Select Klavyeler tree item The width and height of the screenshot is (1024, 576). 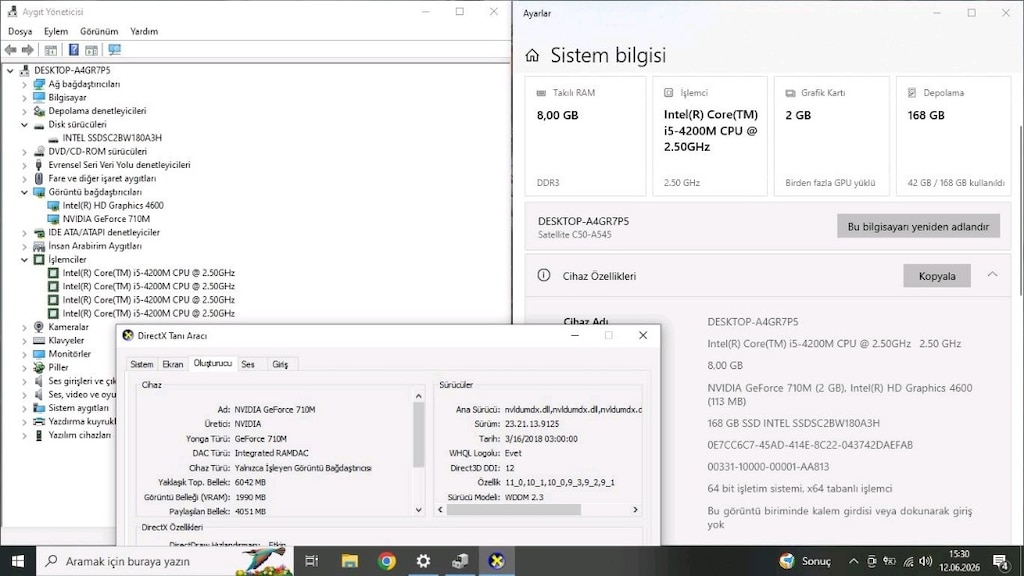tap(66, 340)
